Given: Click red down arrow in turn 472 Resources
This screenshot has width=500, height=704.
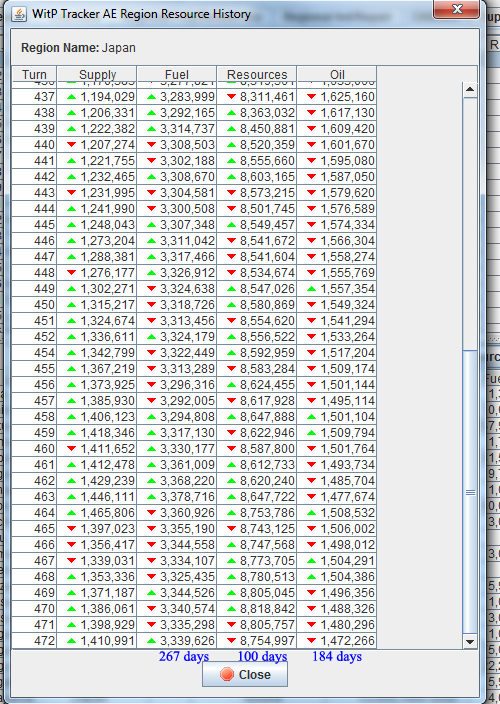Looking at the screenshot, I should (232, 641).
